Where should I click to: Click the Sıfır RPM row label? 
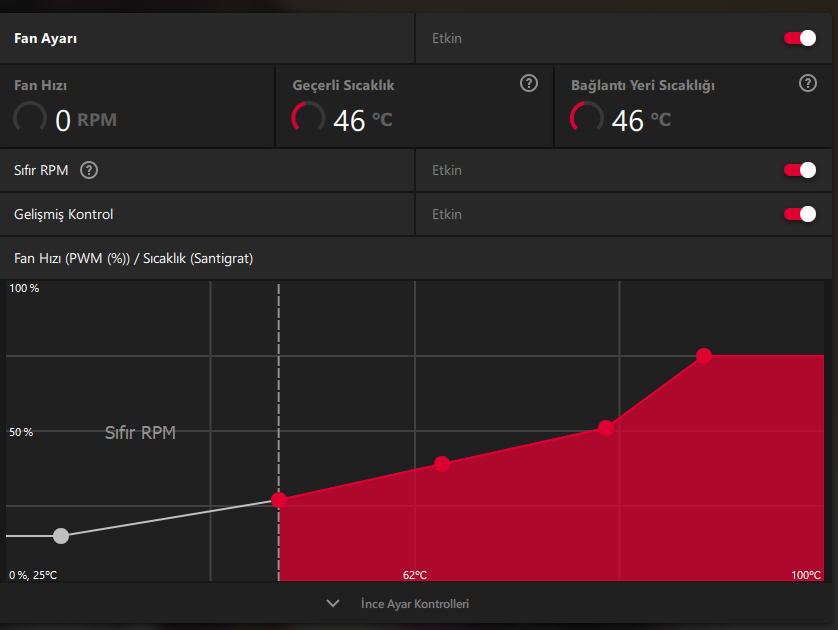pyautogui.click(x=41, y=170)
